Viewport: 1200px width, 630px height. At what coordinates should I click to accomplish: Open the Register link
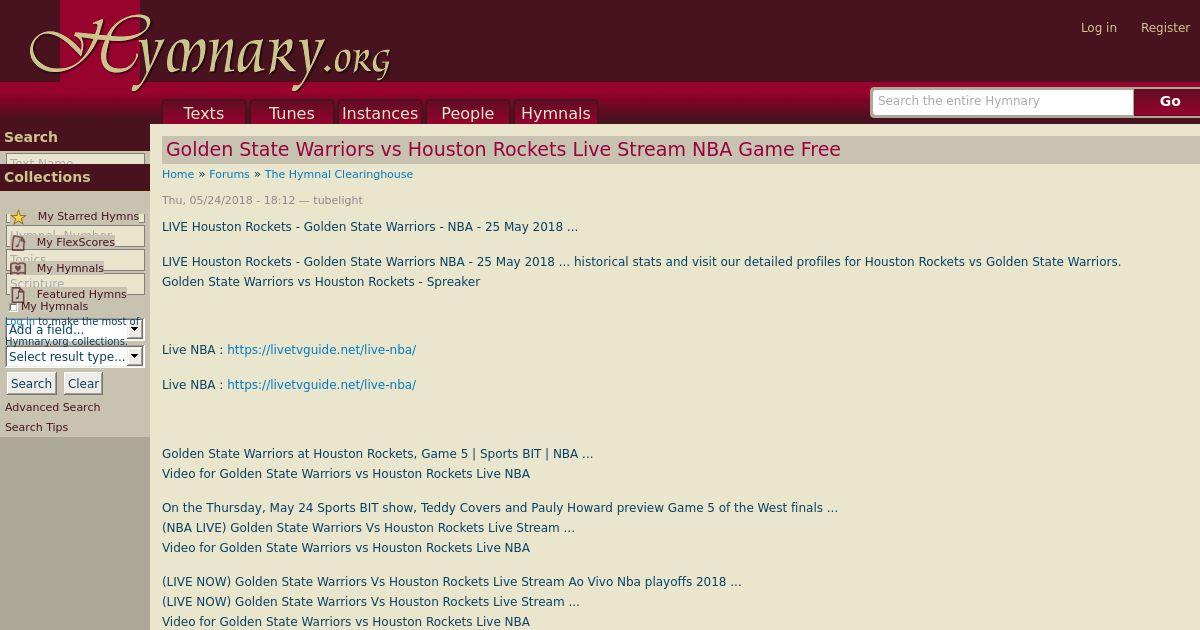point(1165,28)
